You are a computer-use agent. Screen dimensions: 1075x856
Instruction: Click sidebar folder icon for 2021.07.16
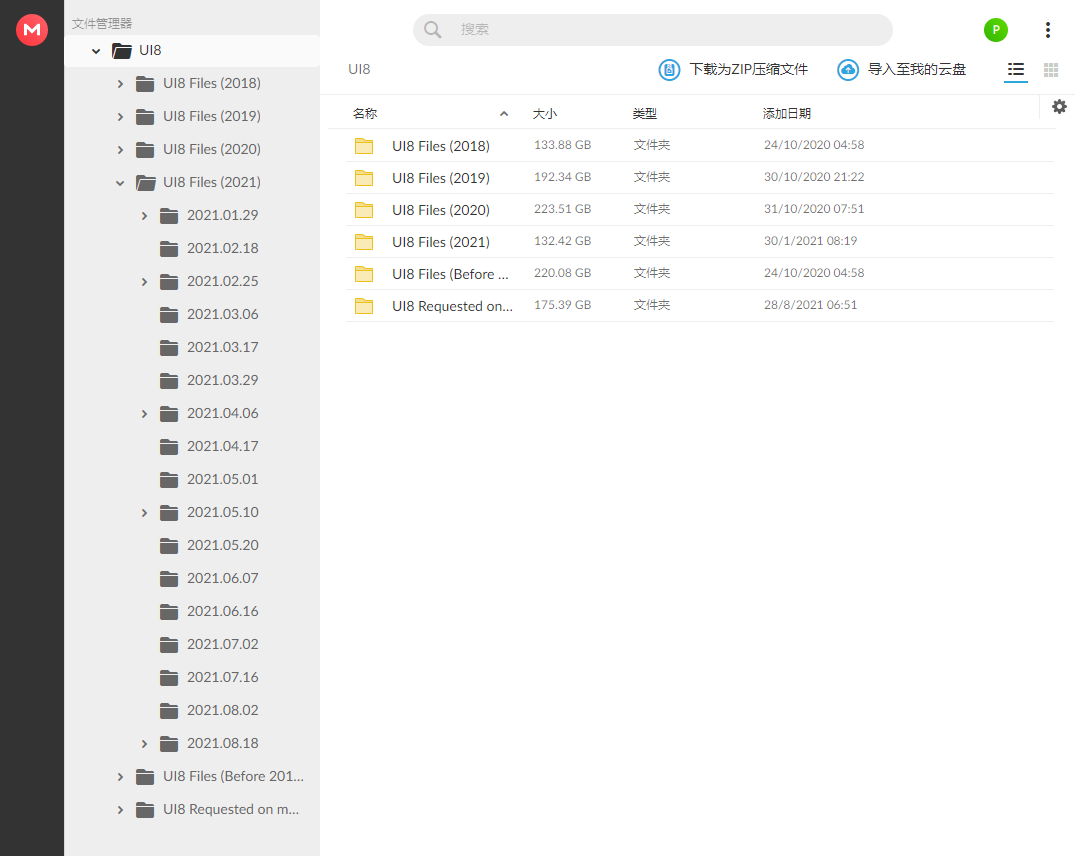(169, 678)
